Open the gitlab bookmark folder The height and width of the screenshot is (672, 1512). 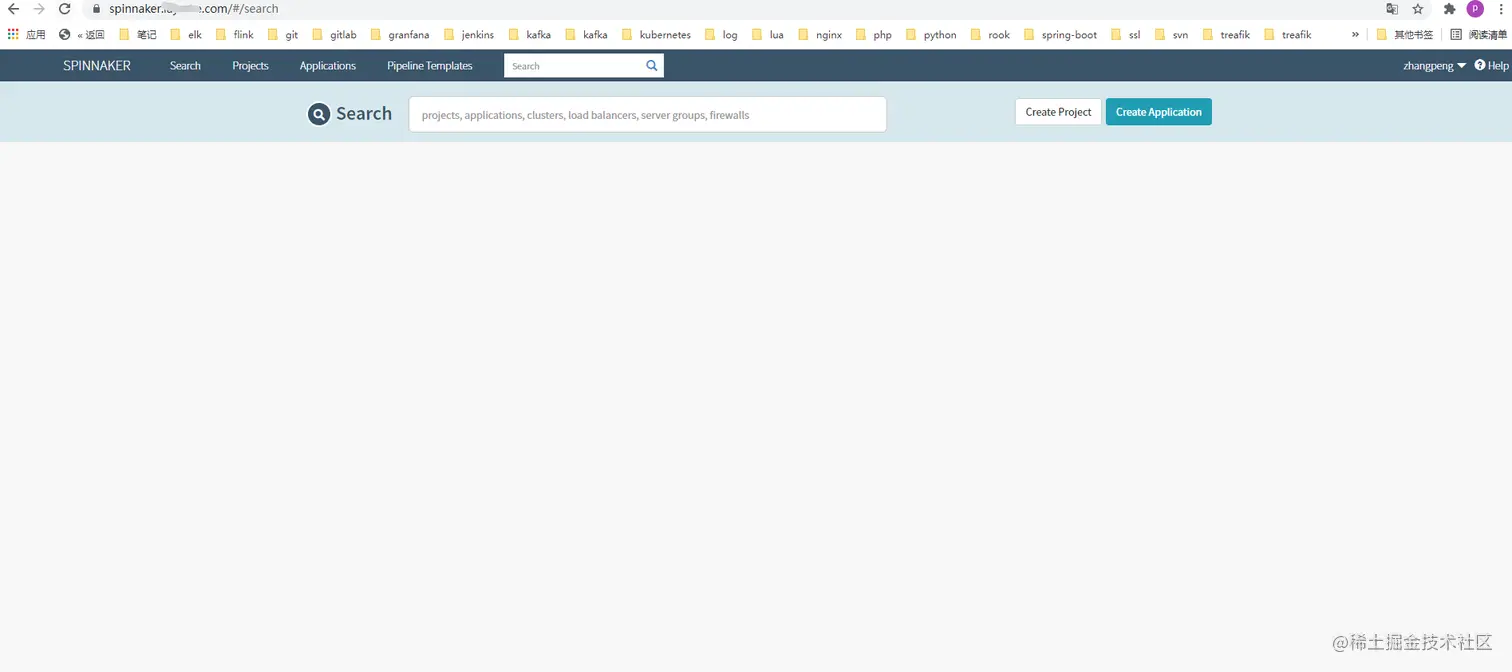335,34
